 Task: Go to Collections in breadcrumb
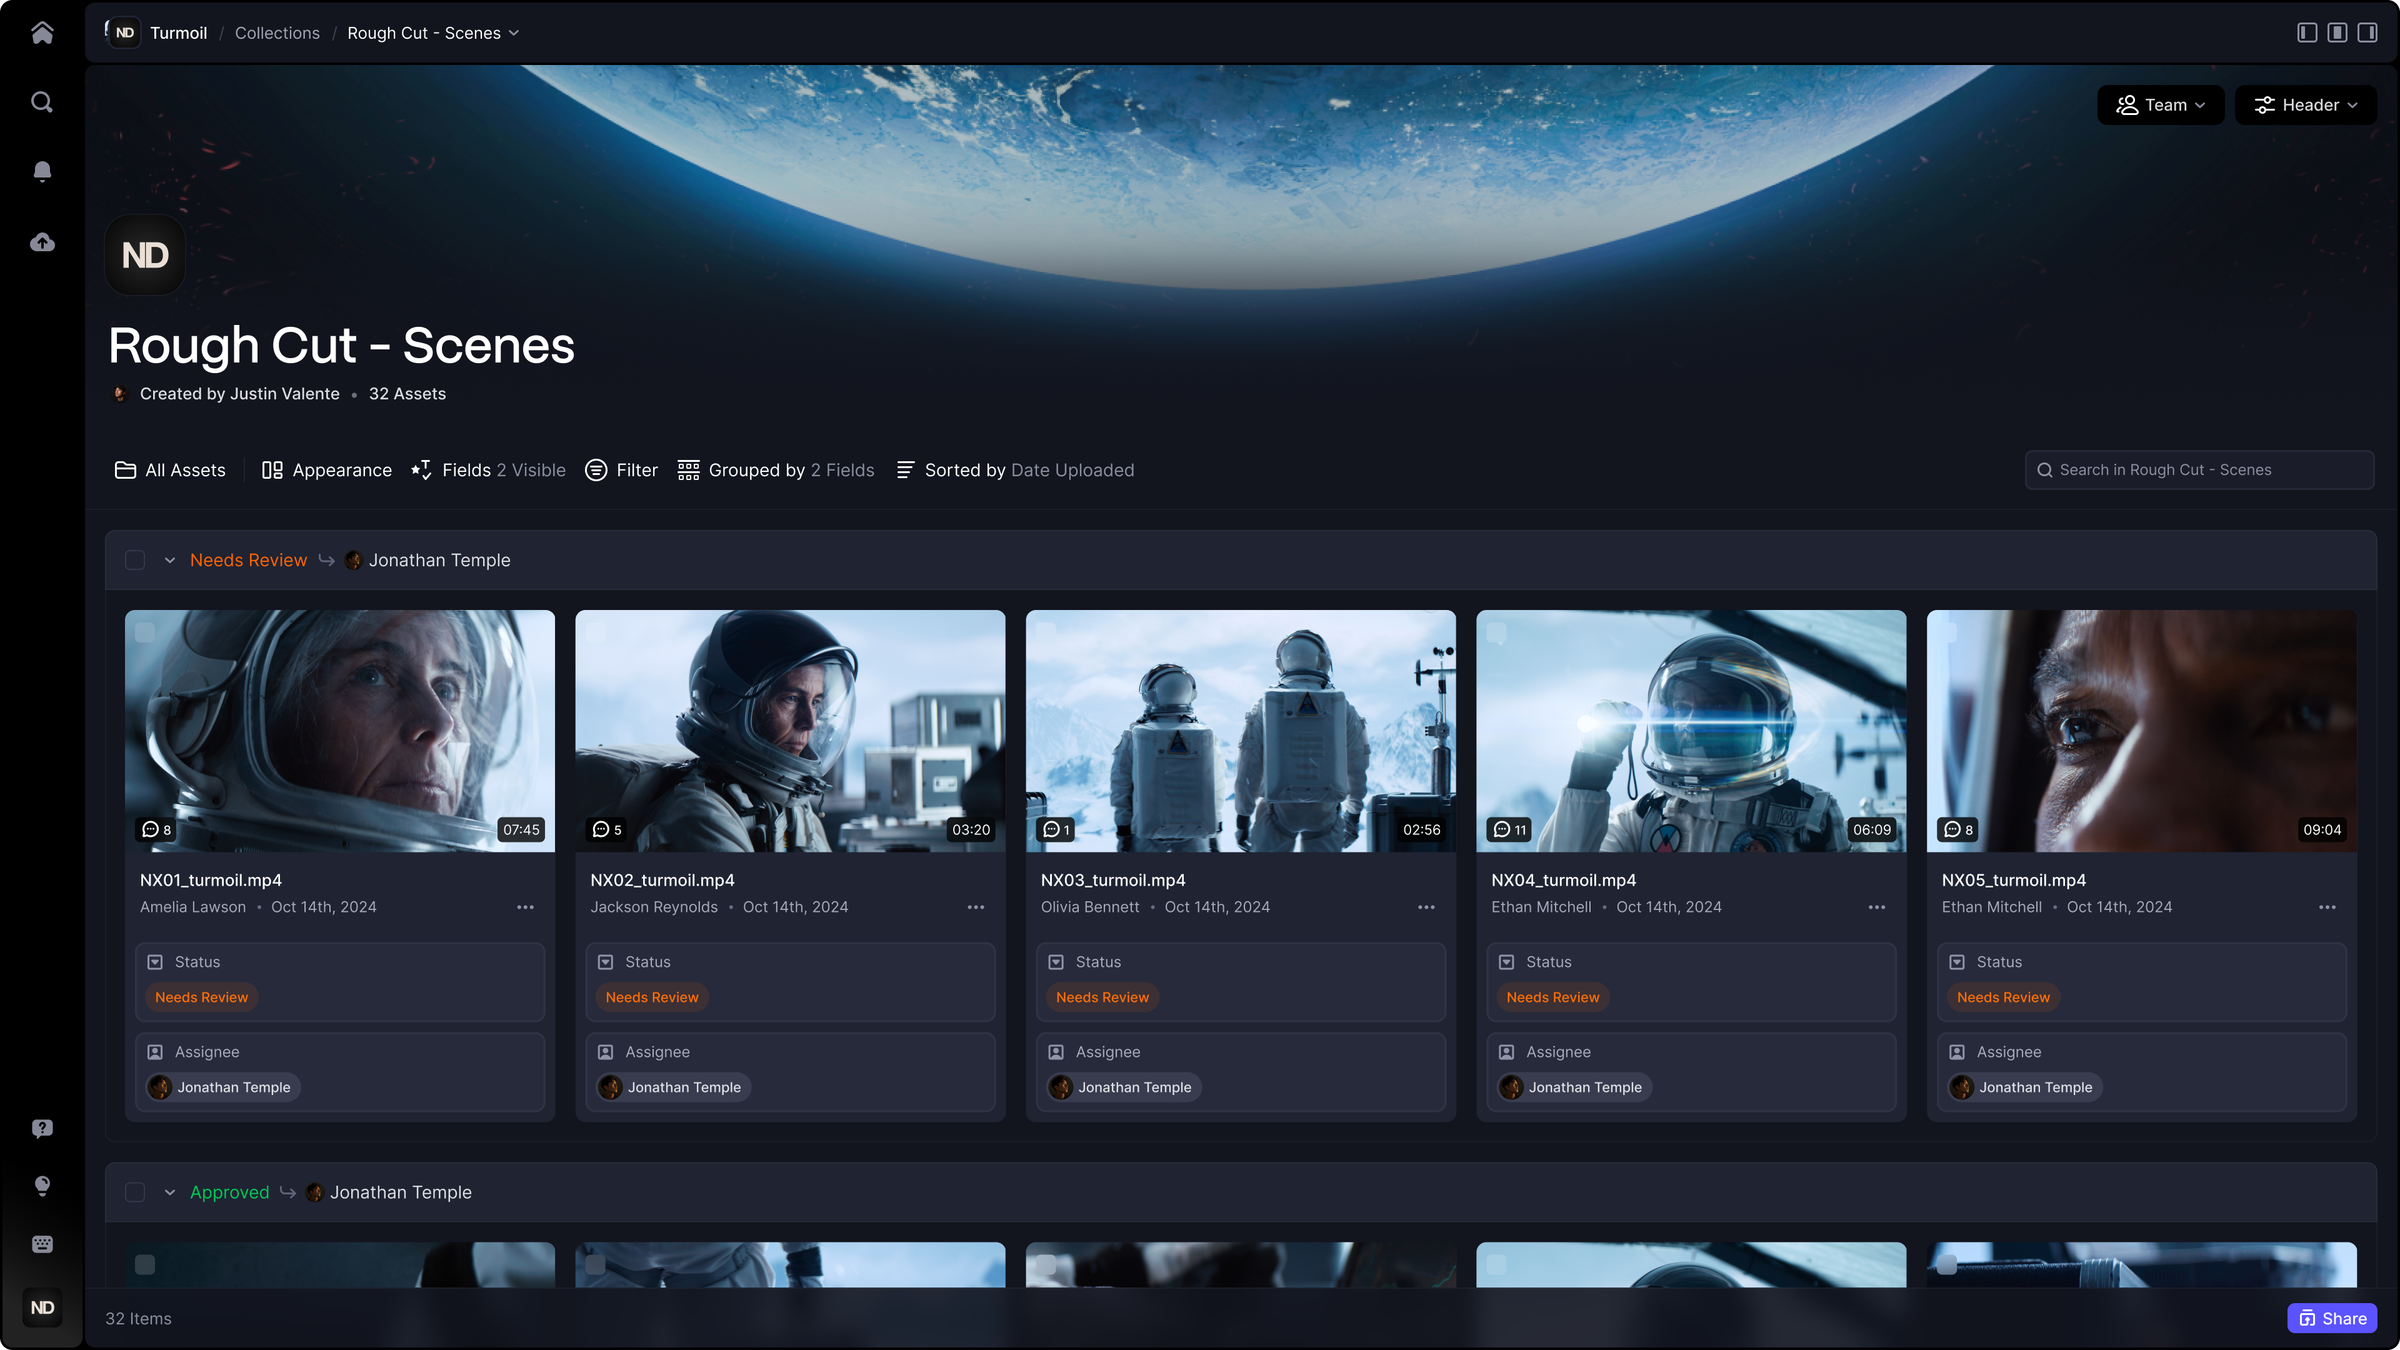[x=277, y=33]
